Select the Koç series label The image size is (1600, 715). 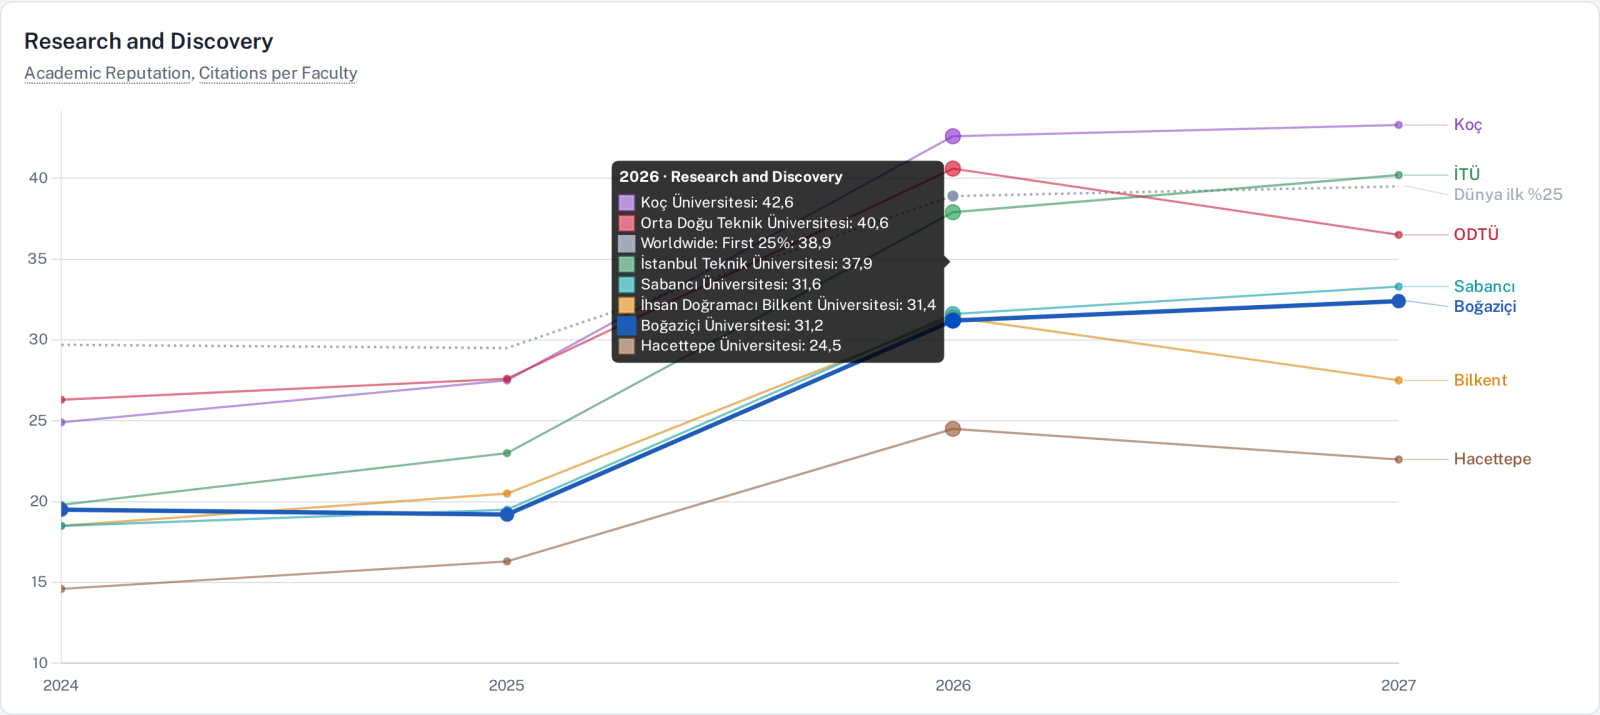pos(1468,125)
